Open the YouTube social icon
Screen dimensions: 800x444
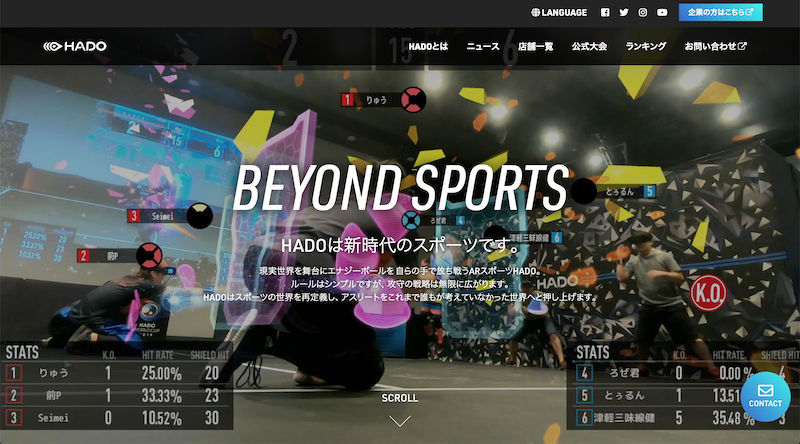click(662, 13)
